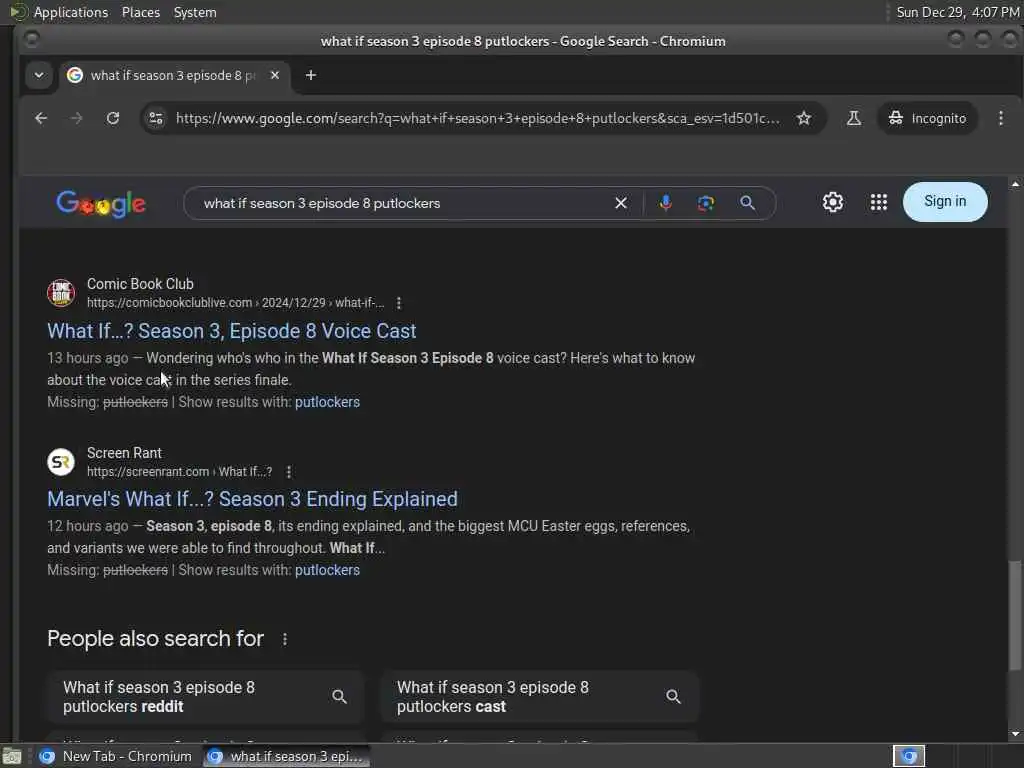Click 'putlockers' link under Screen Rant result
The image size is (1024, 768).
coord(327,570)
